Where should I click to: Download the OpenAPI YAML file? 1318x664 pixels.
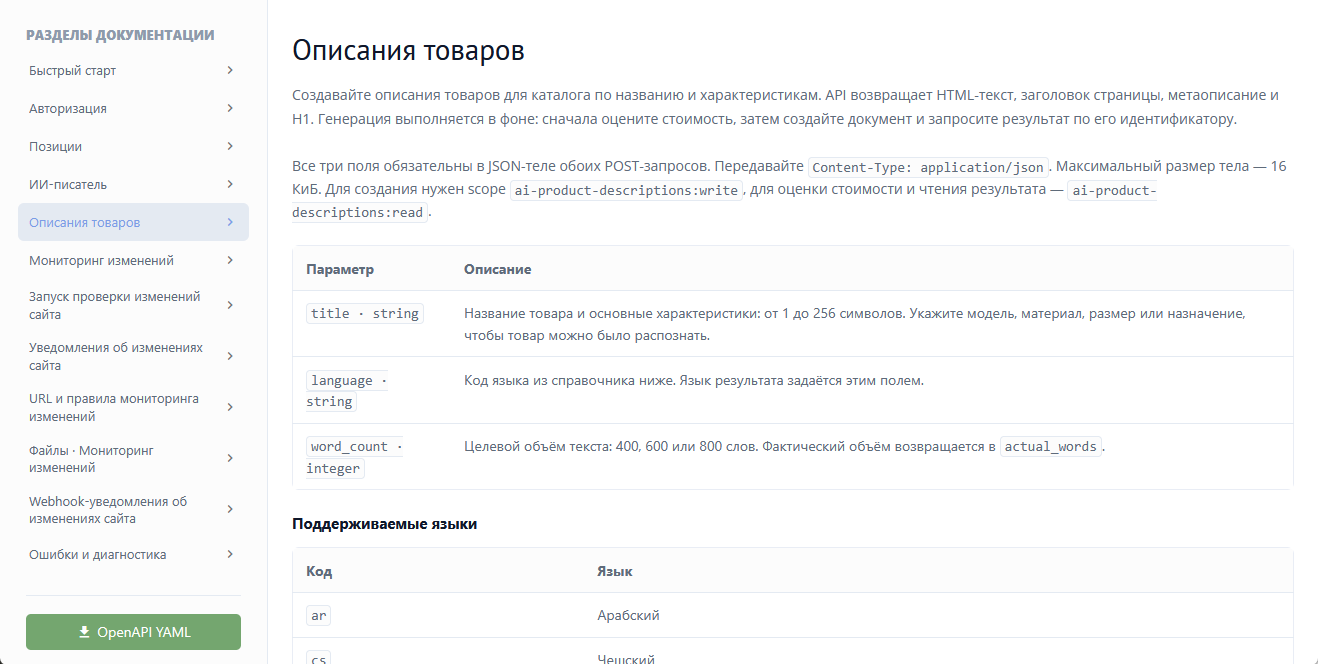(x=133, y=632)
